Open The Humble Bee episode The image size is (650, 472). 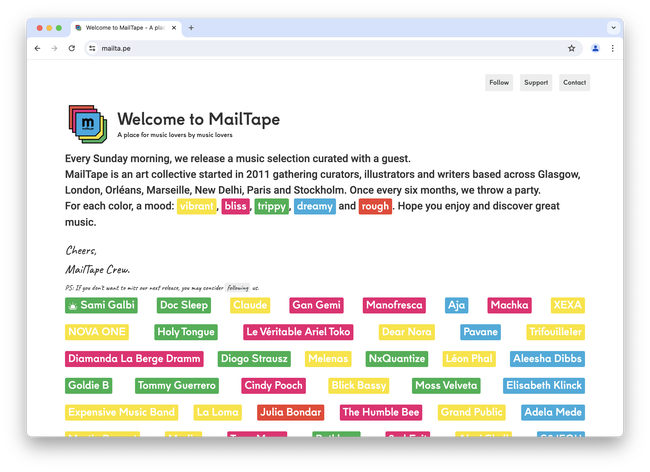tap(381, 413)
